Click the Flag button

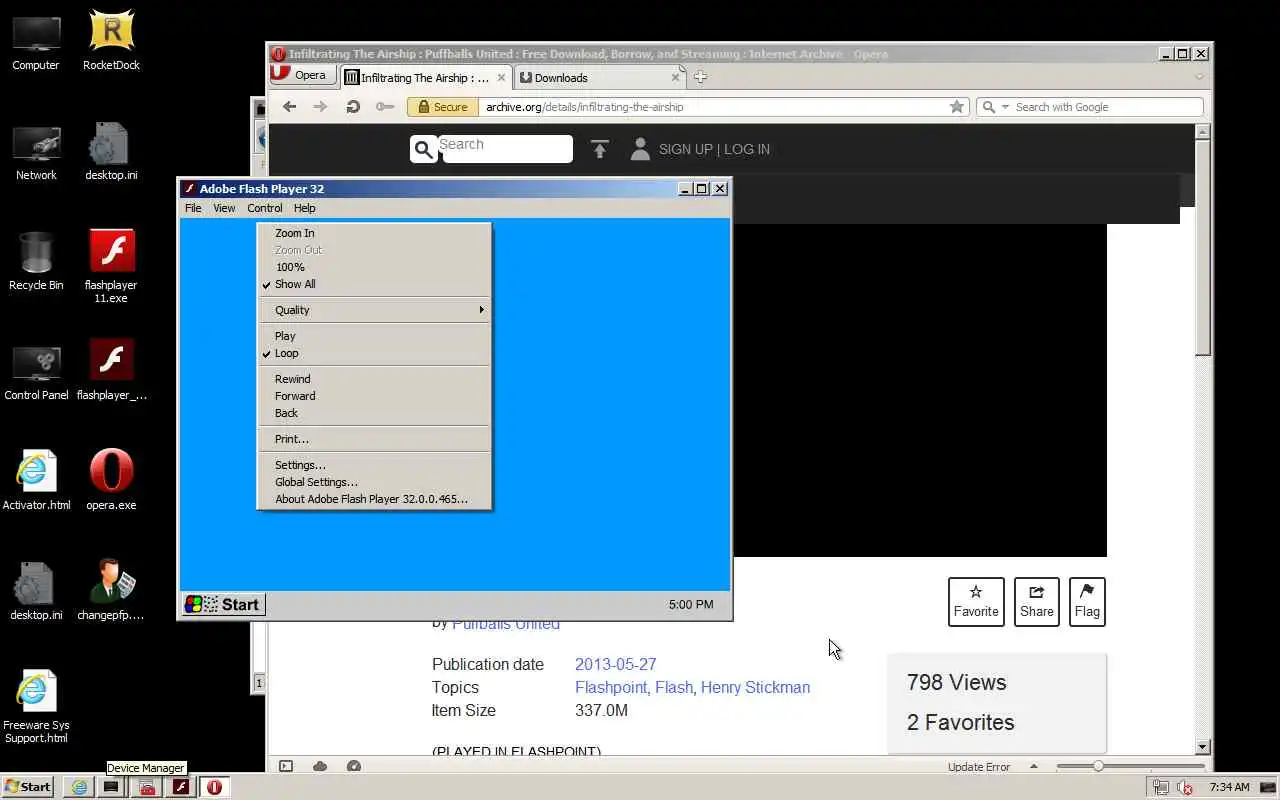[x=1087, y=602]
